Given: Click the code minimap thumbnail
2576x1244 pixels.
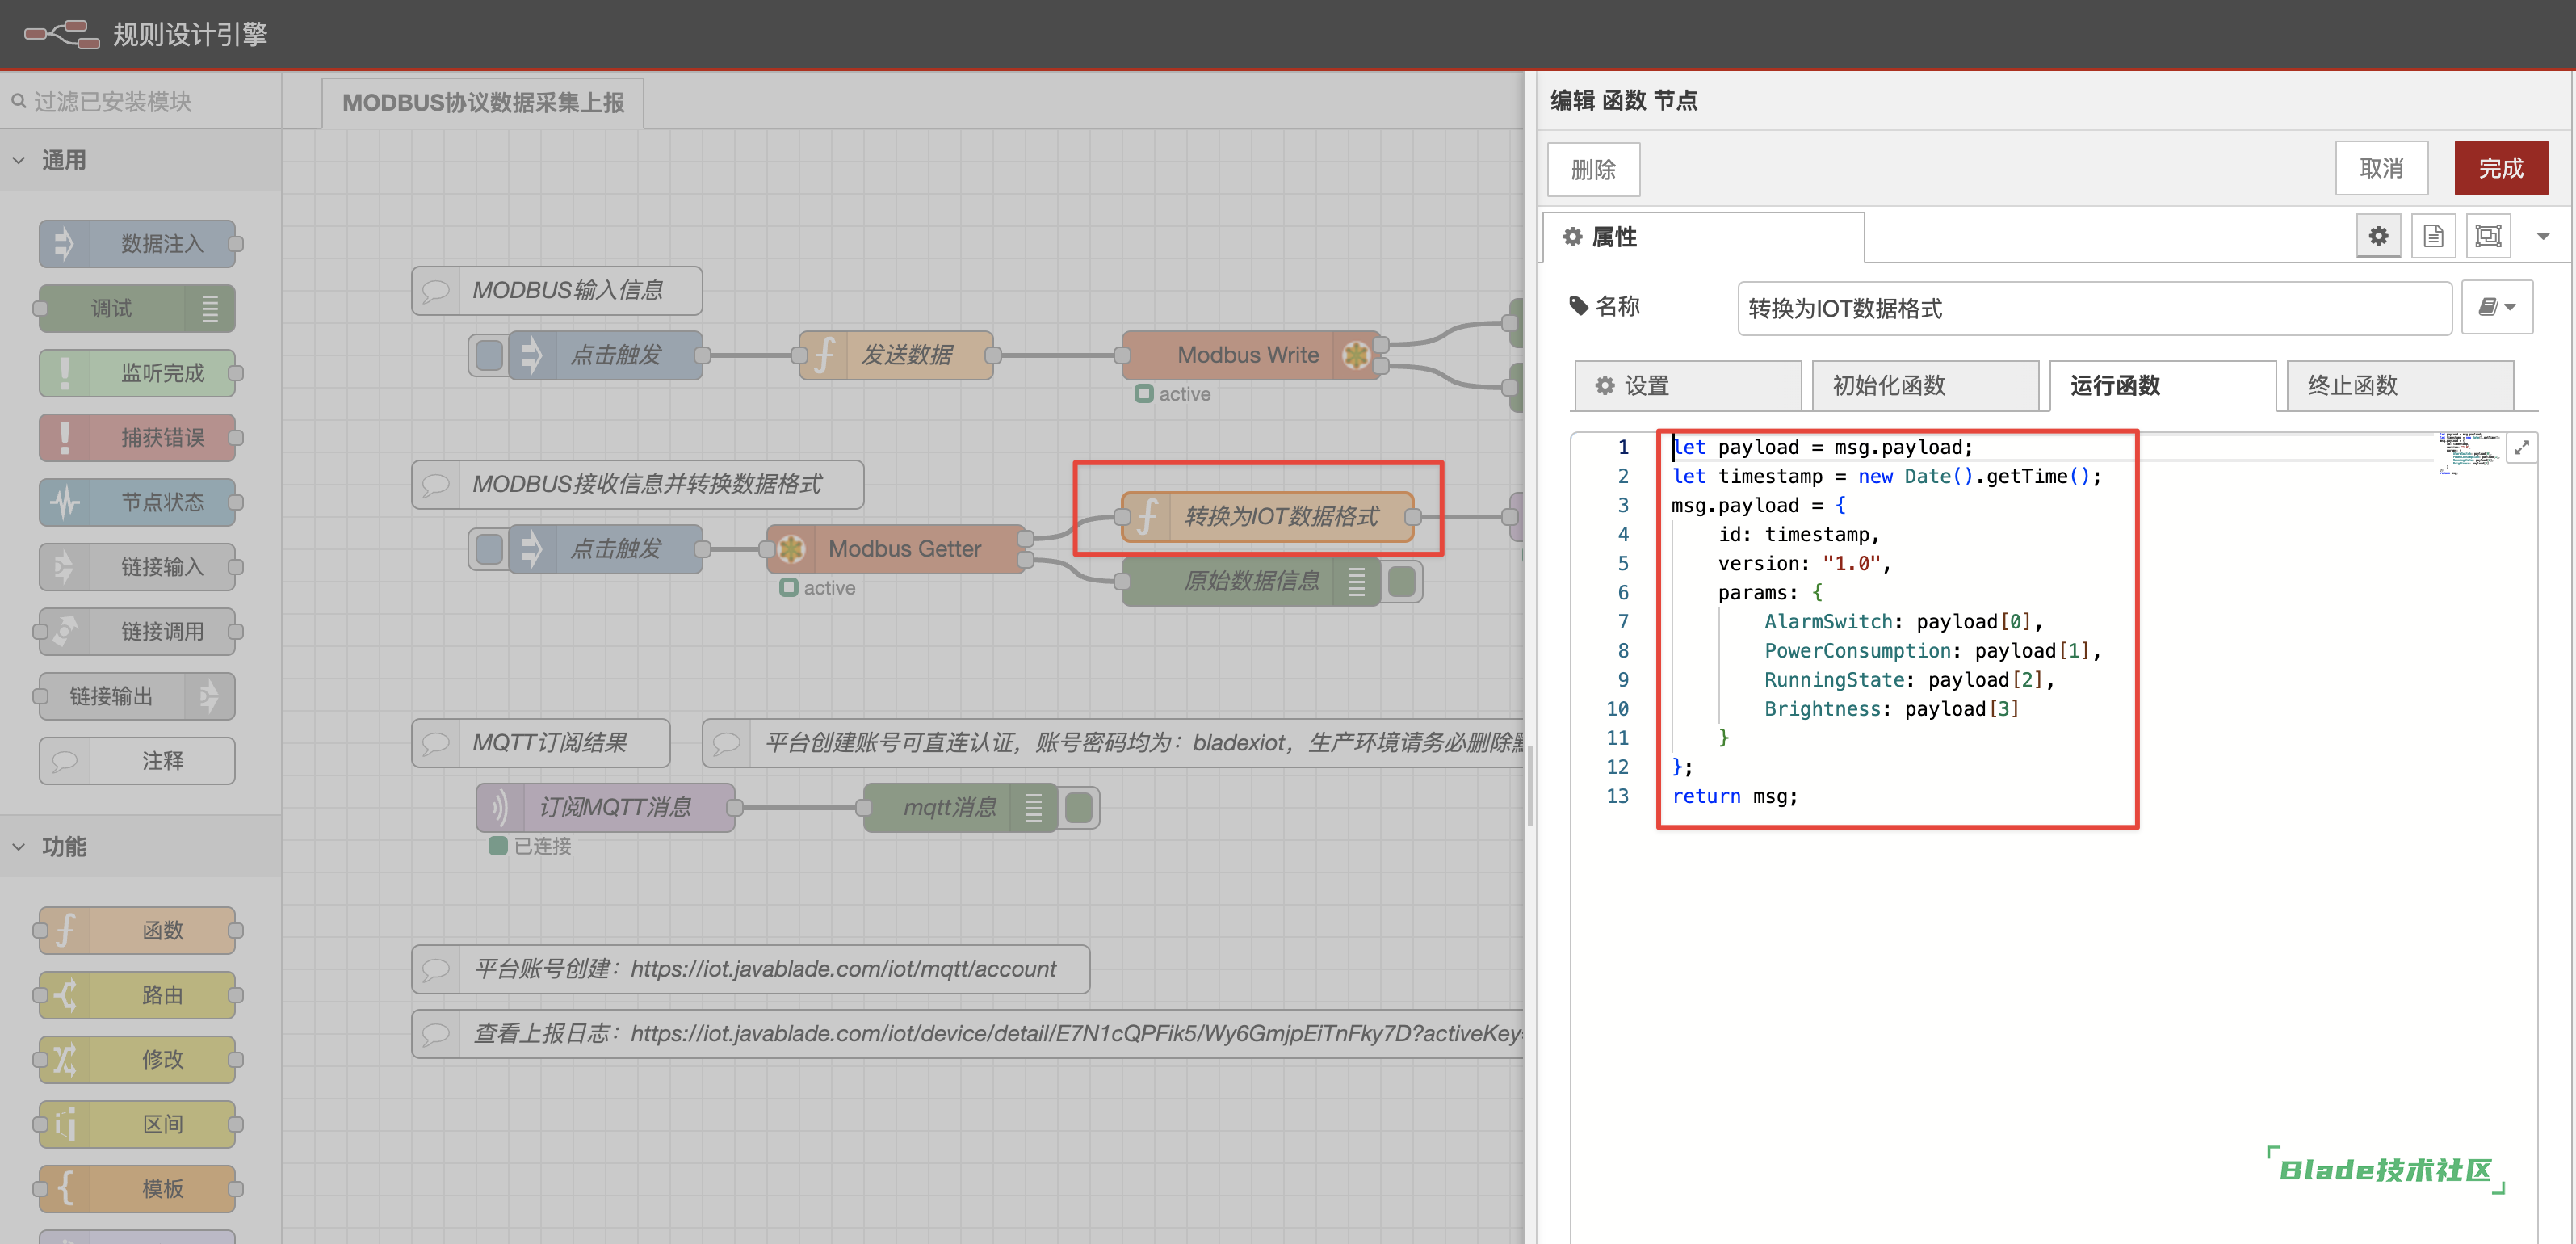Looking at the screenshot, I should (x=2470, y=453).
